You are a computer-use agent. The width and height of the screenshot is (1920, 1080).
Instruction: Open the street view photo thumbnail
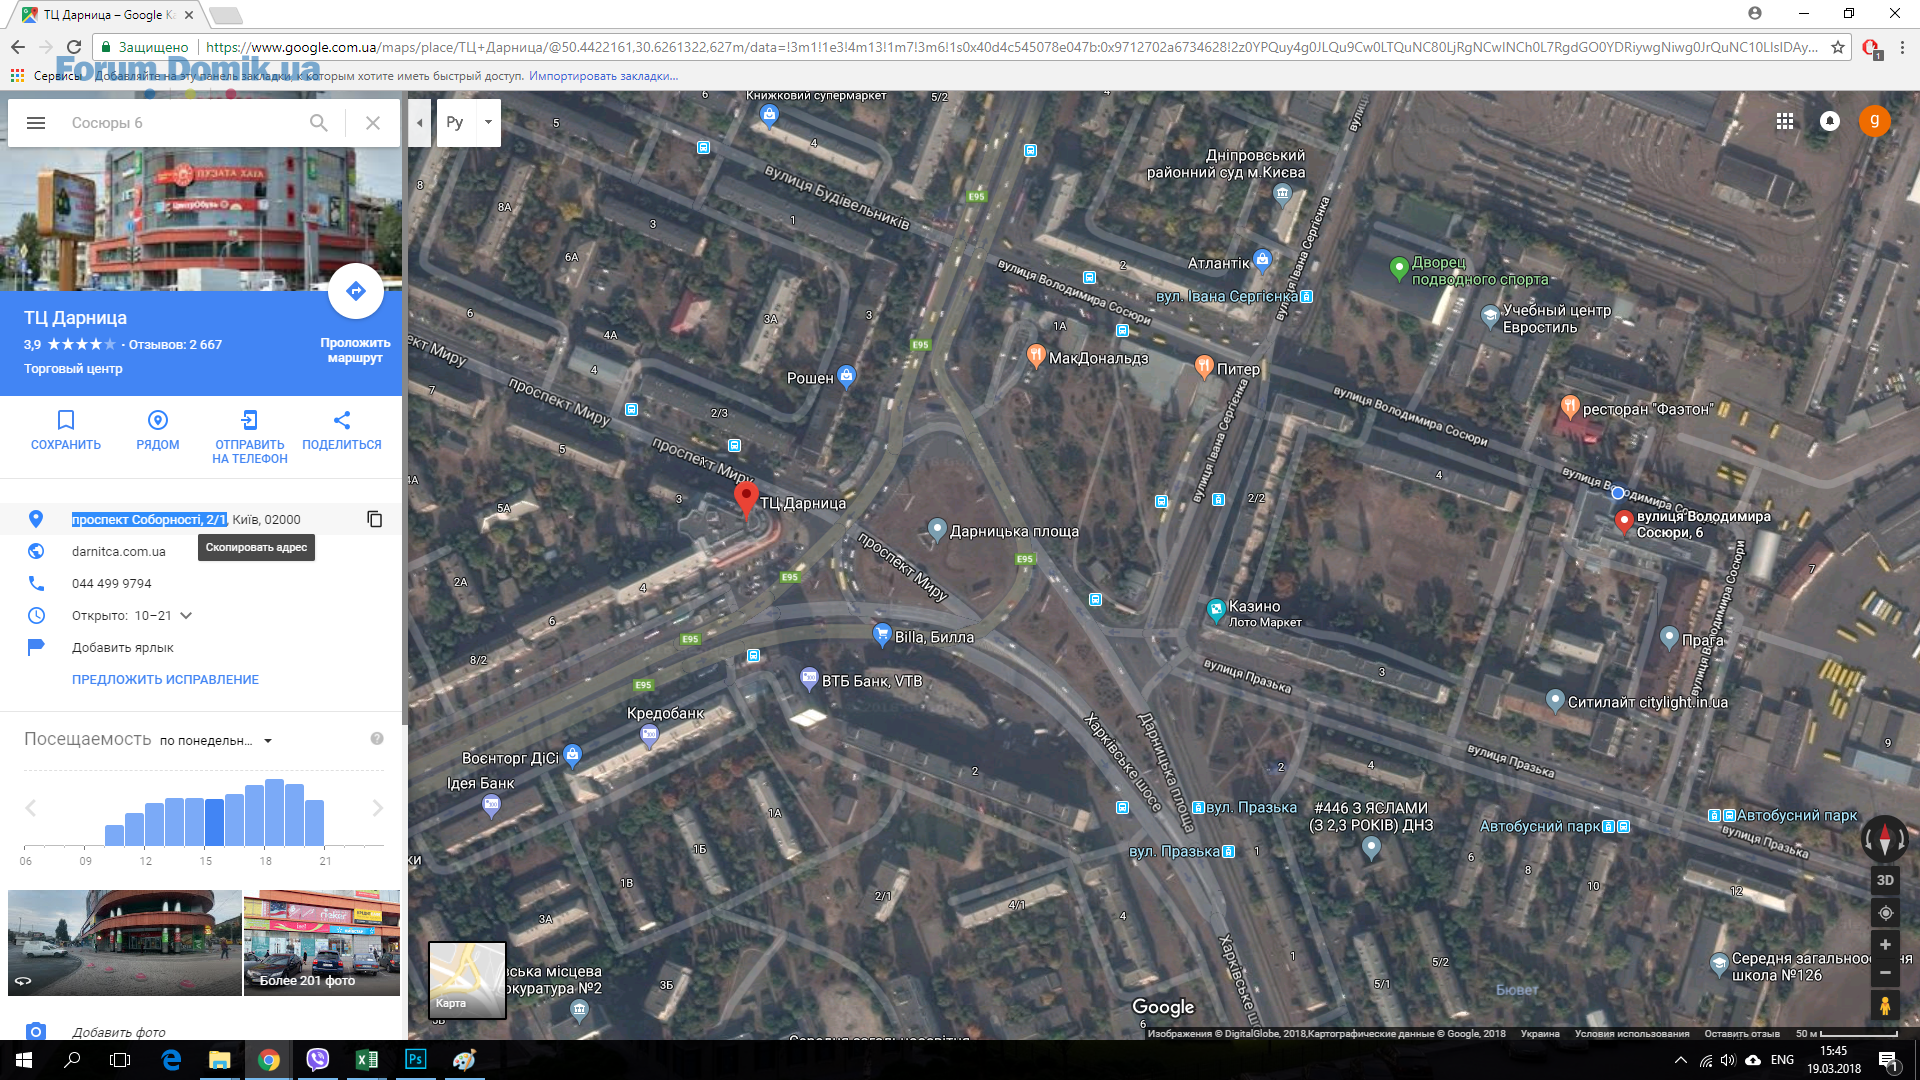[x=125, y=943]
